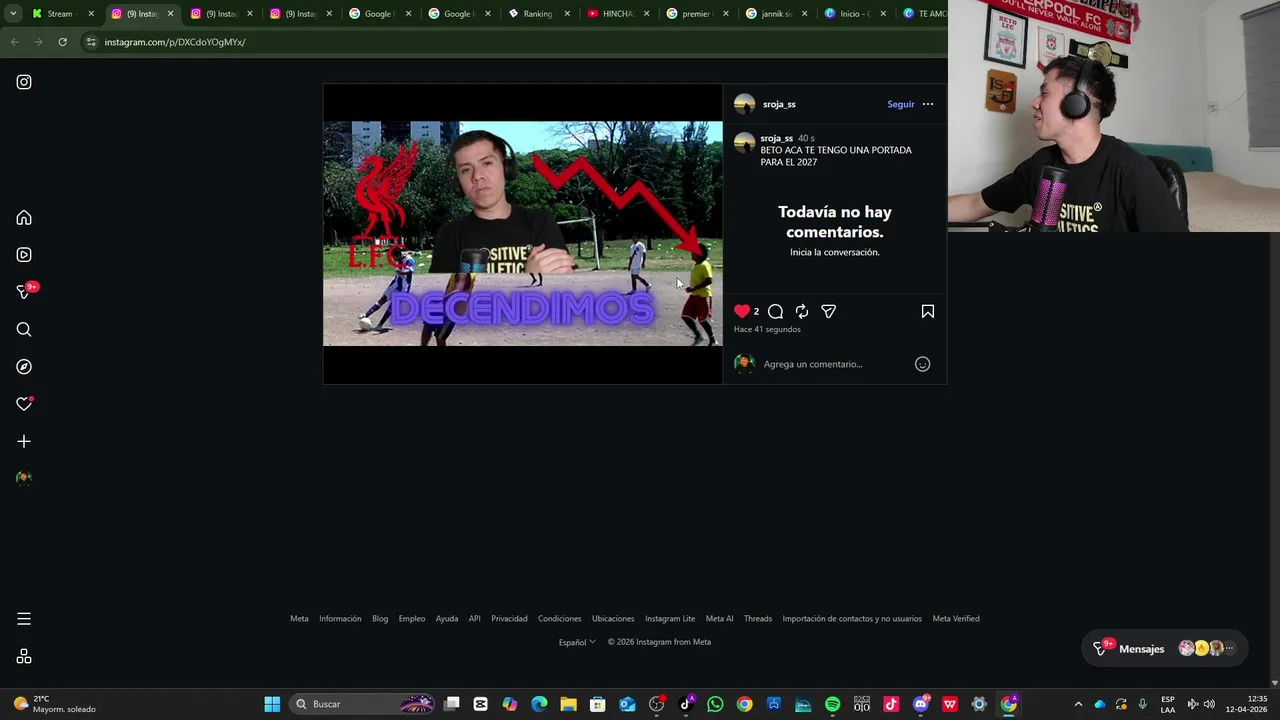Open Instagram search from the sidebar

(24, 329)
